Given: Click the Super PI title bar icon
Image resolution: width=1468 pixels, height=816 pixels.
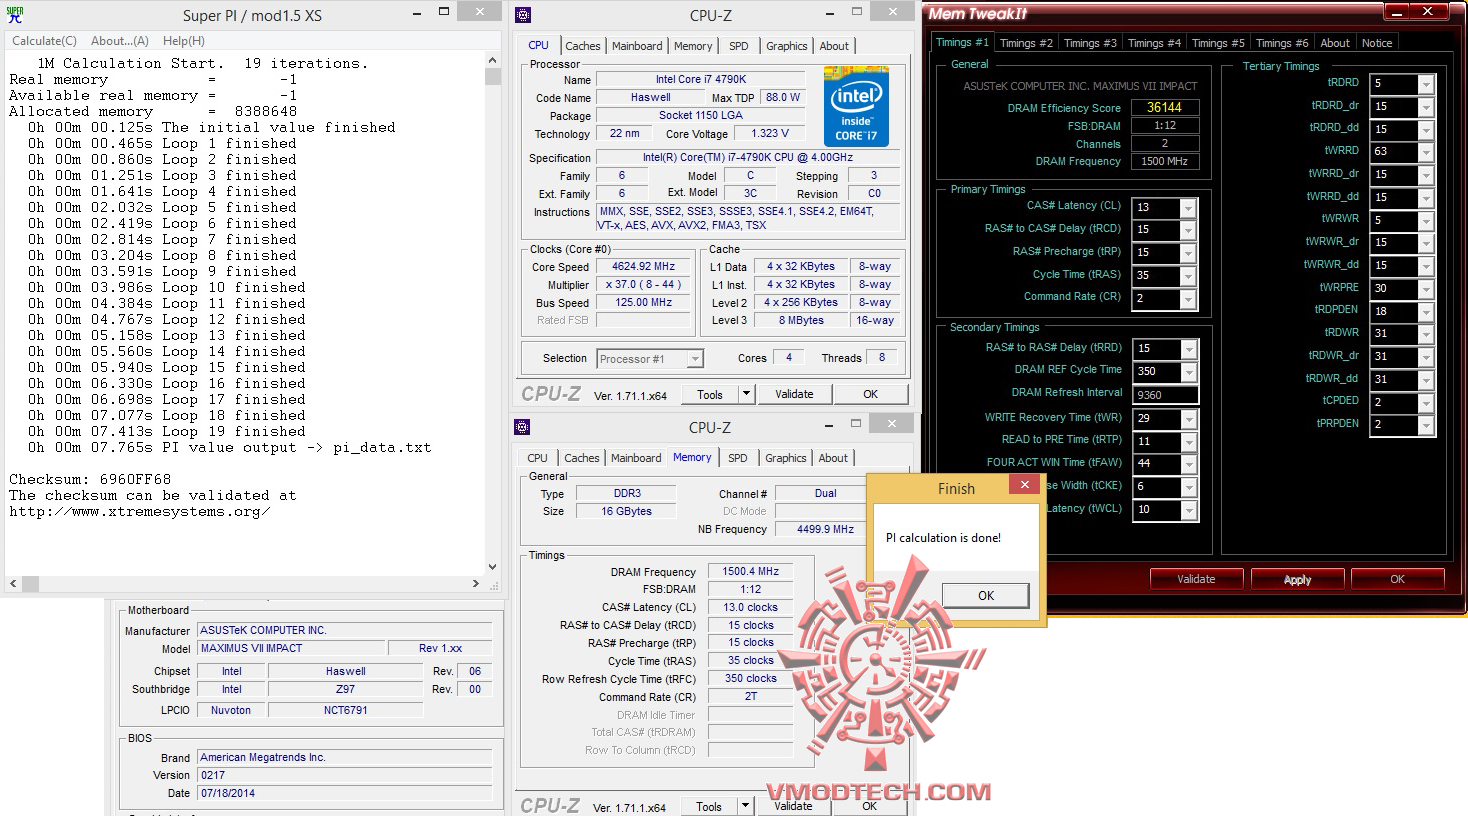Looking at the screenshot, I should [x=15, y=15].
